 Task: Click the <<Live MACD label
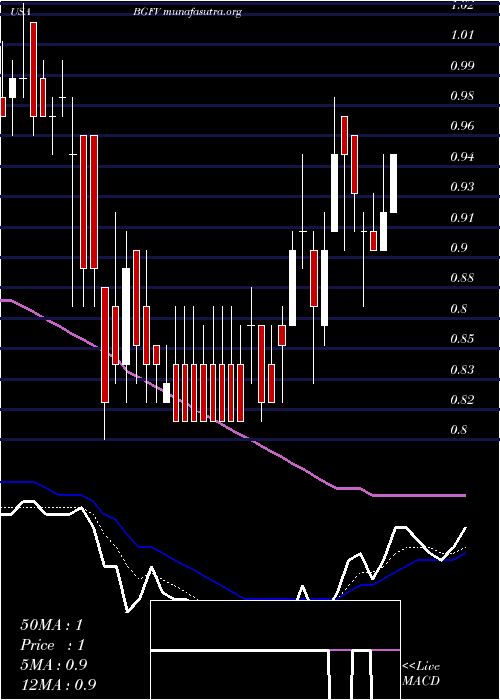(421, 673)
